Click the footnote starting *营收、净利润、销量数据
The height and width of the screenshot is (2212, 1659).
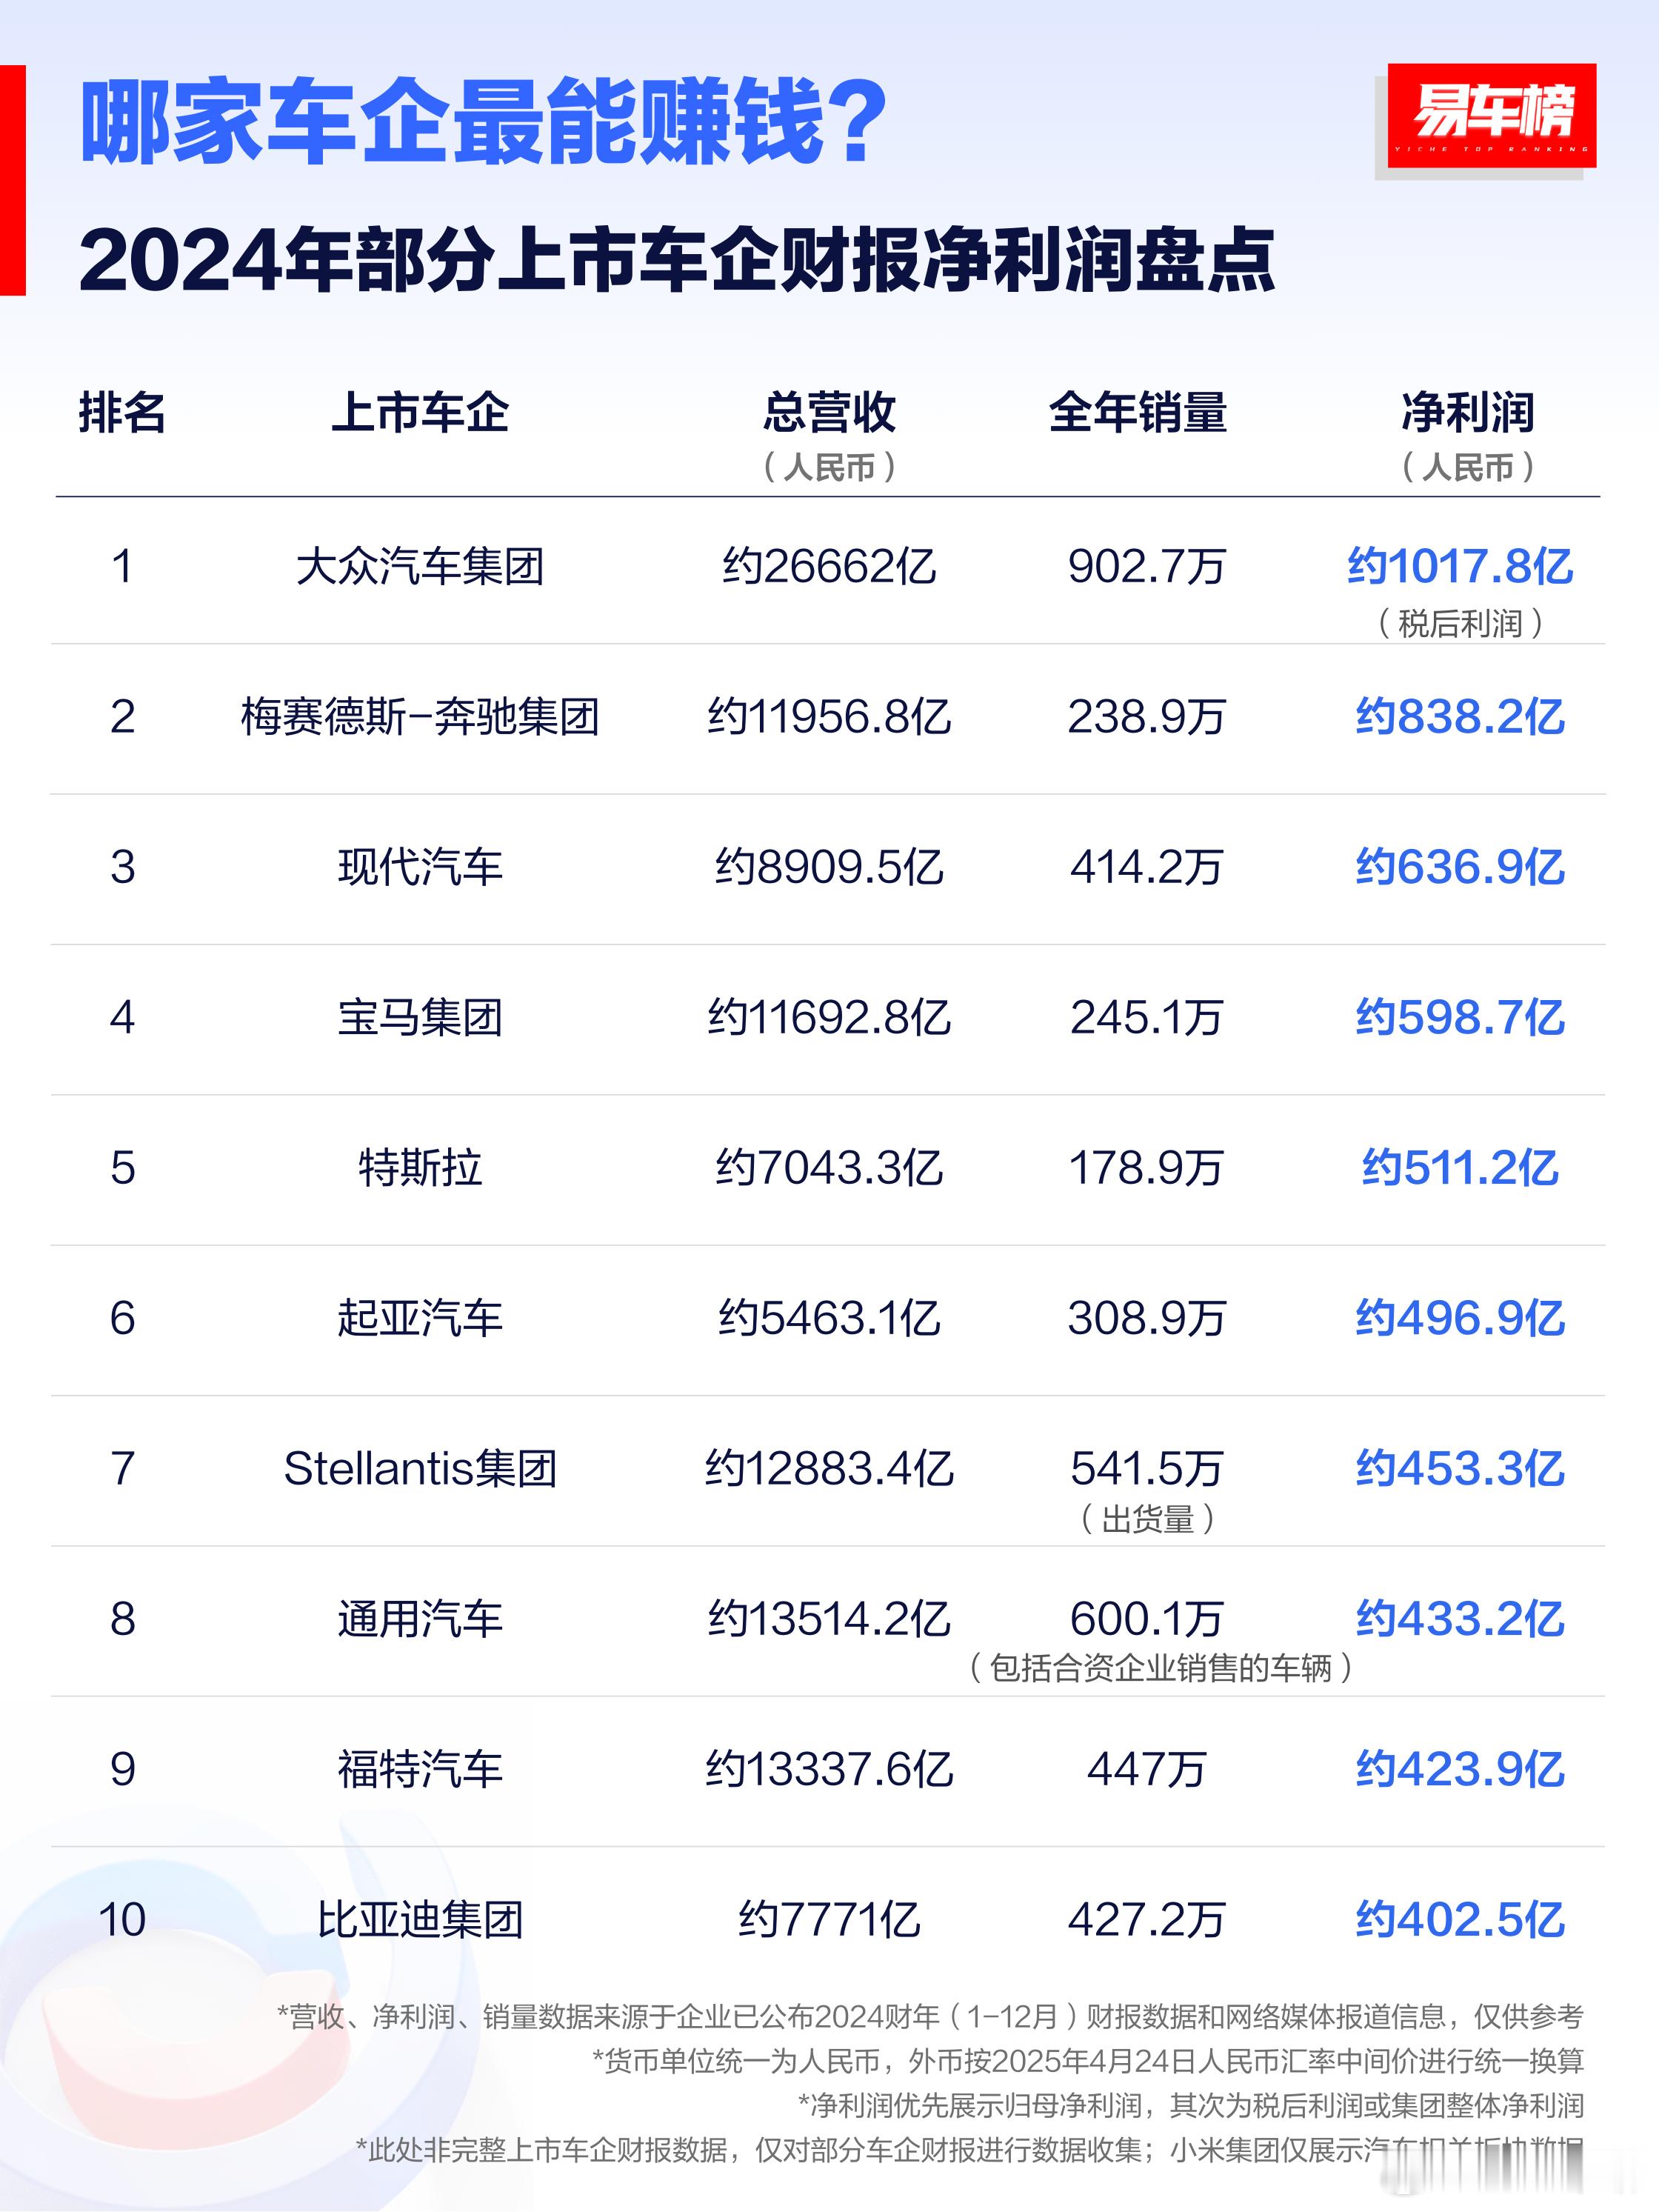[930, 2016]
